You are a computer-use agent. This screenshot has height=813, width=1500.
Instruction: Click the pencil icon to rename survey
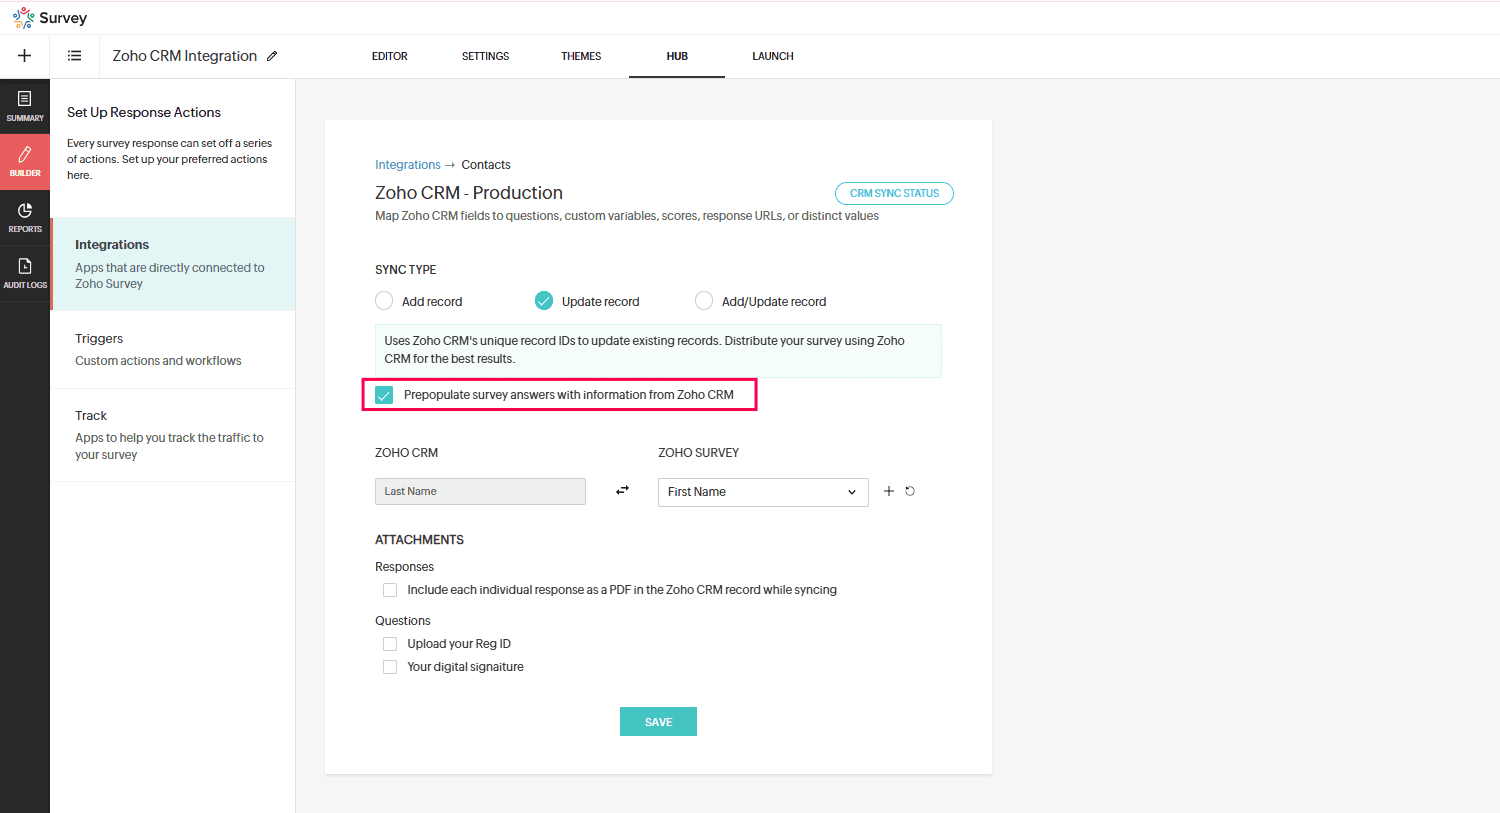(272, 56)
